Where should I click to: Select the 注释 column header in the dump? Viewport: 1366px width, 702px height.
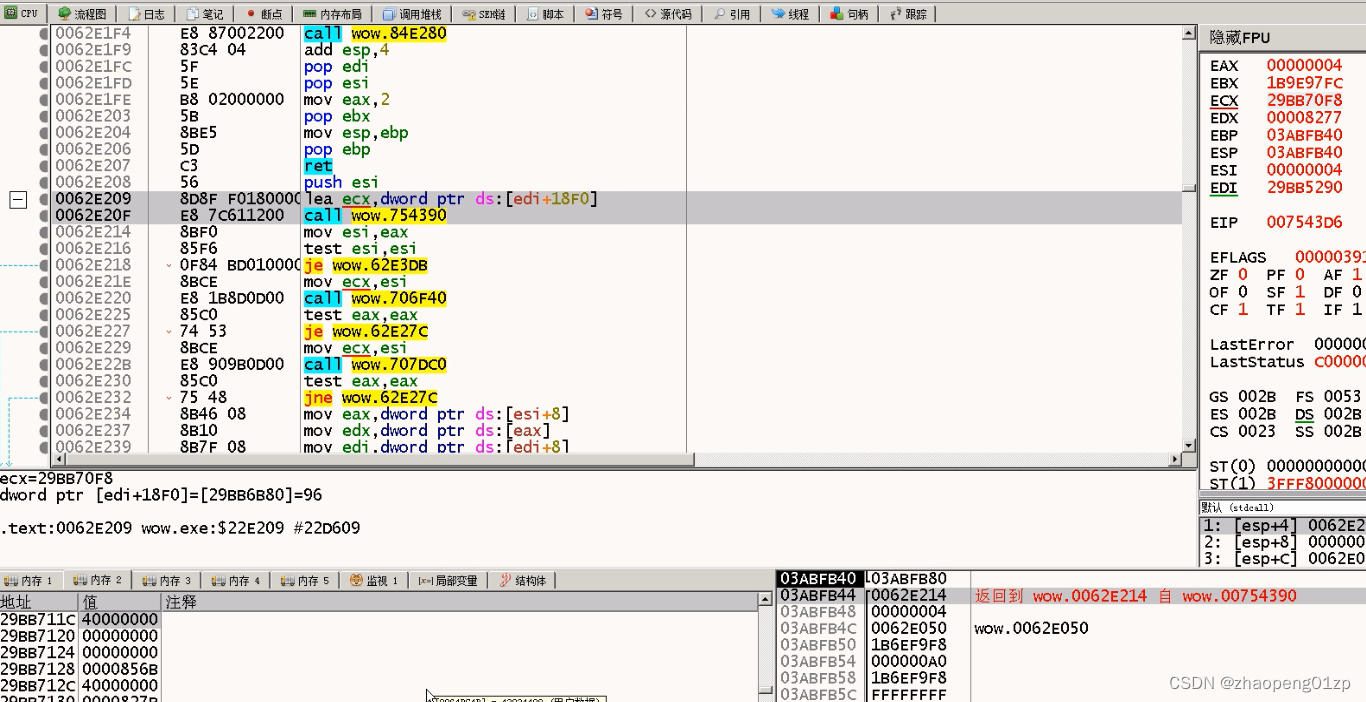tap(459, 602)
